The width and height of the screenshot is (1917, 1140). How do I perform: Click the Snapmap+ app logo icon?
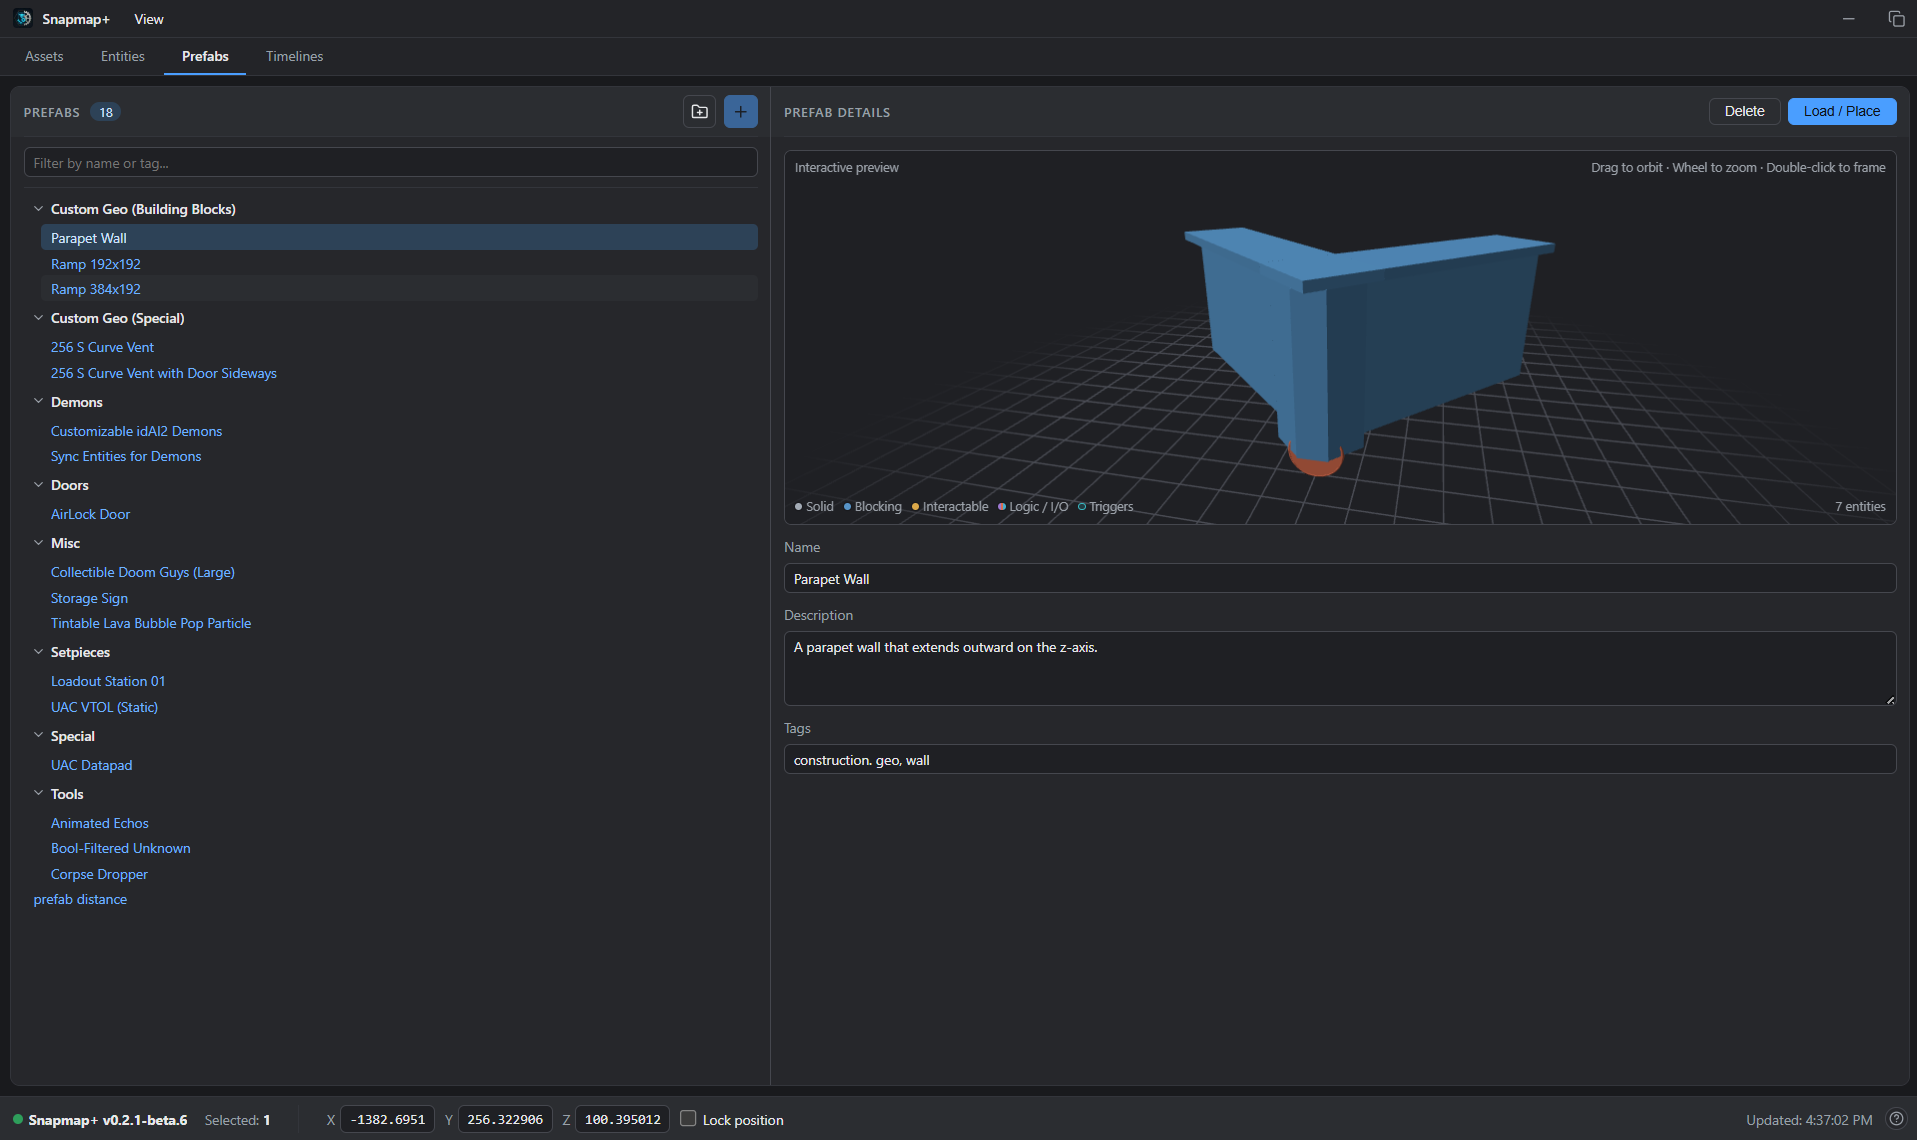click(23, 19)
